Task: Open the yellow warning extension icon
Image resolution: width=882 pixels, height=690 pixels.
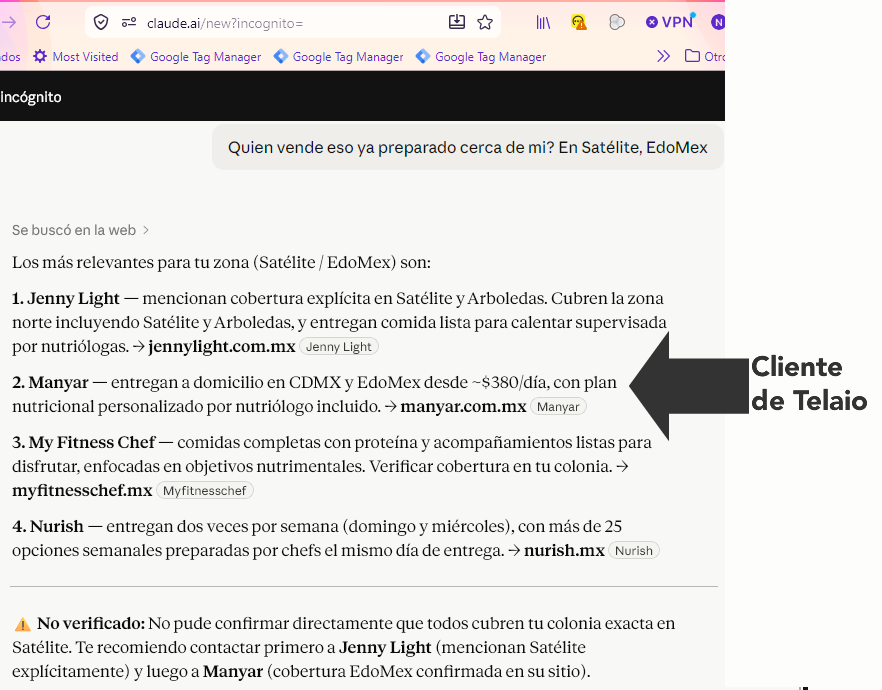Action: (578, 22)
